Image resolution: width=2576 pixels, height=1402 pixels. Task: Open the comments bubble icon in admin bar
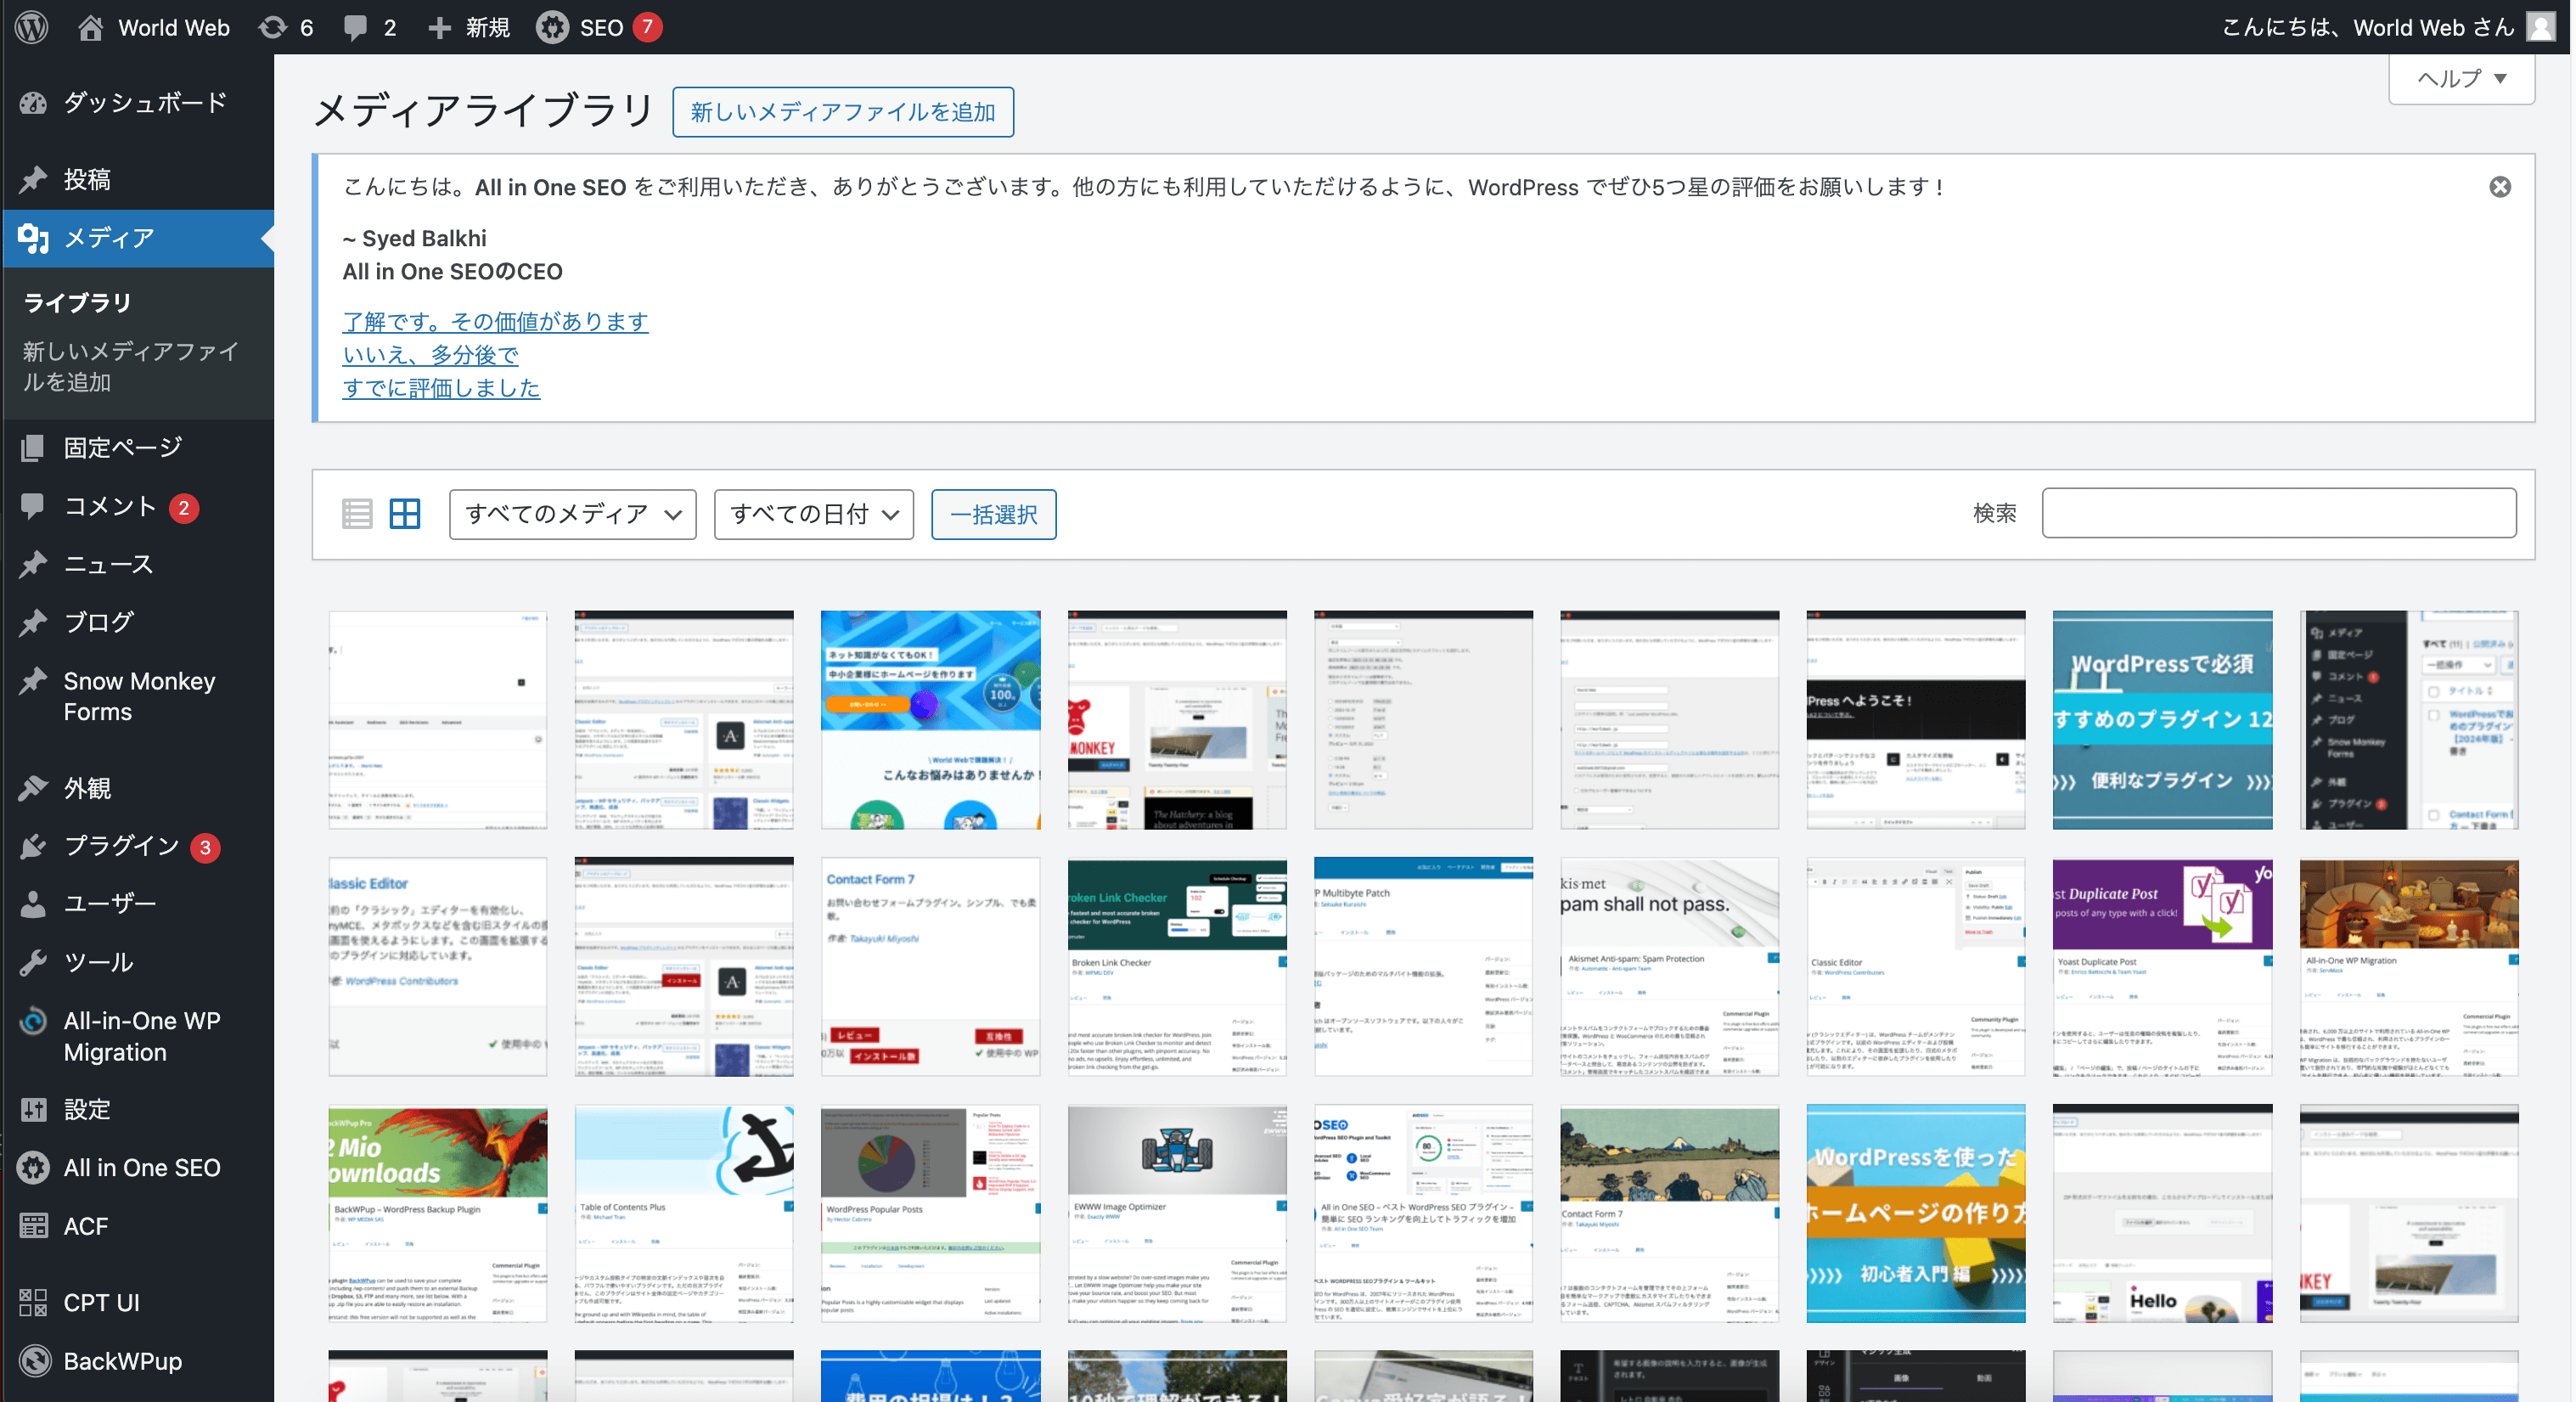pos(355,27)
